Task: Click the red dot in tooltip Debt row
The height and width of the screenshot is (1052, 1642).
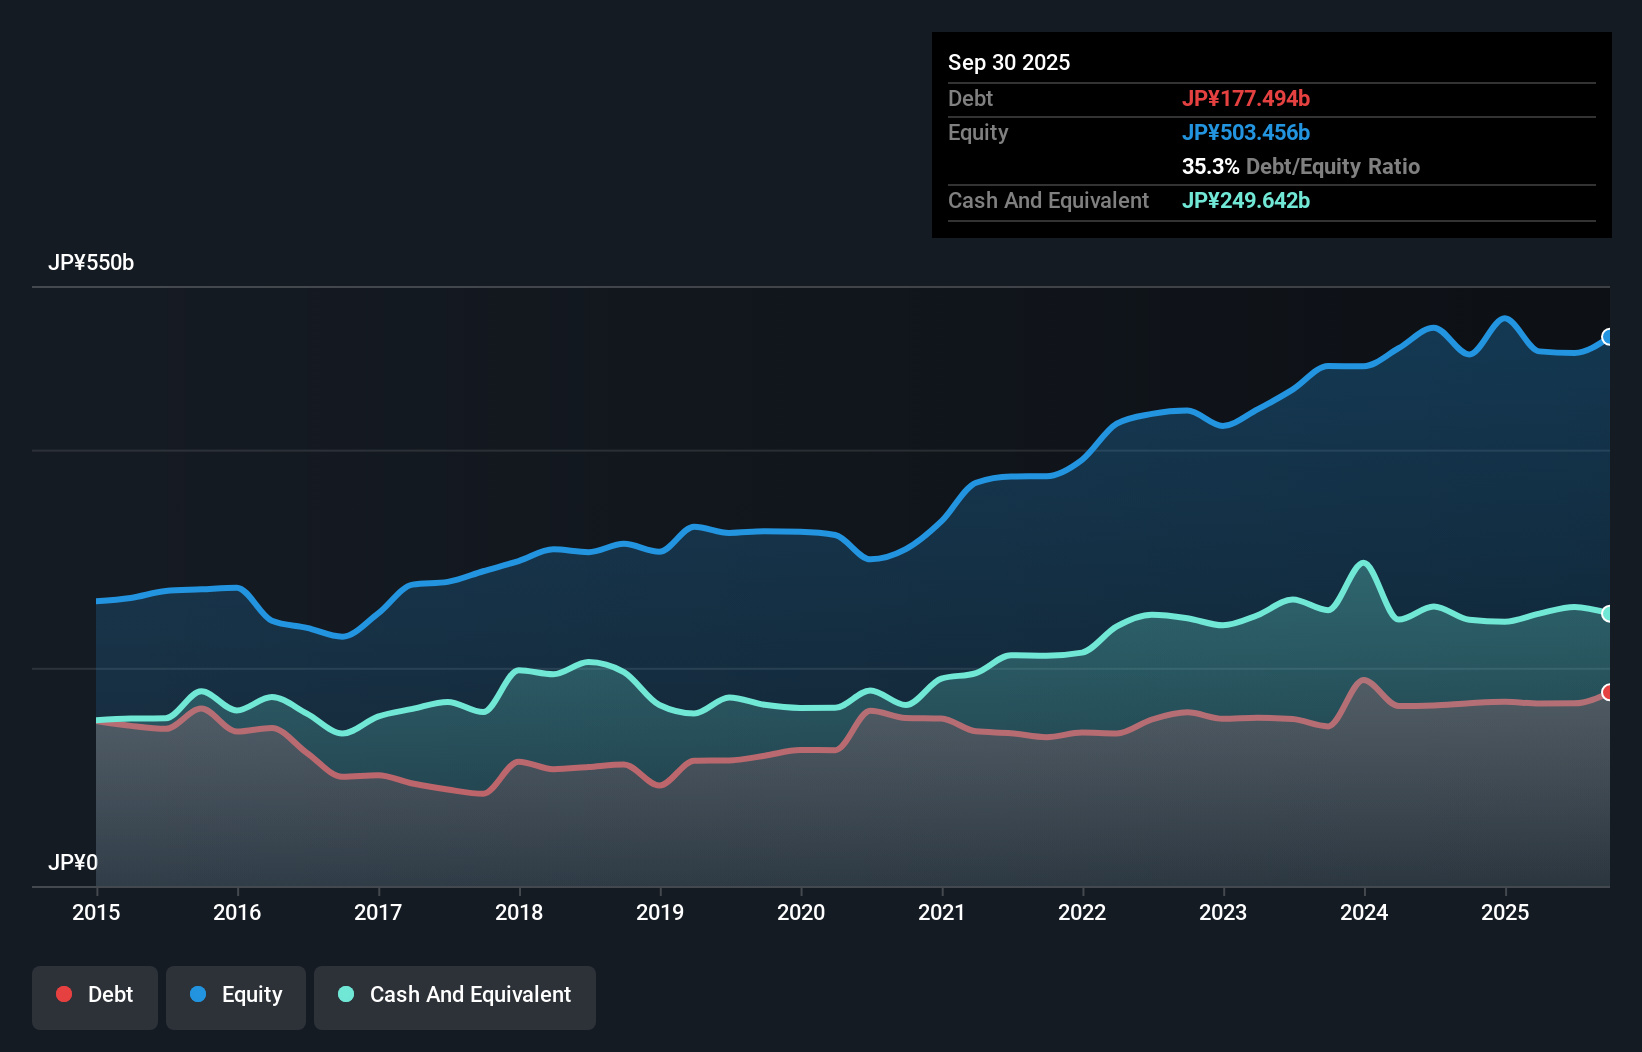Action: (x=1247, y=98)
